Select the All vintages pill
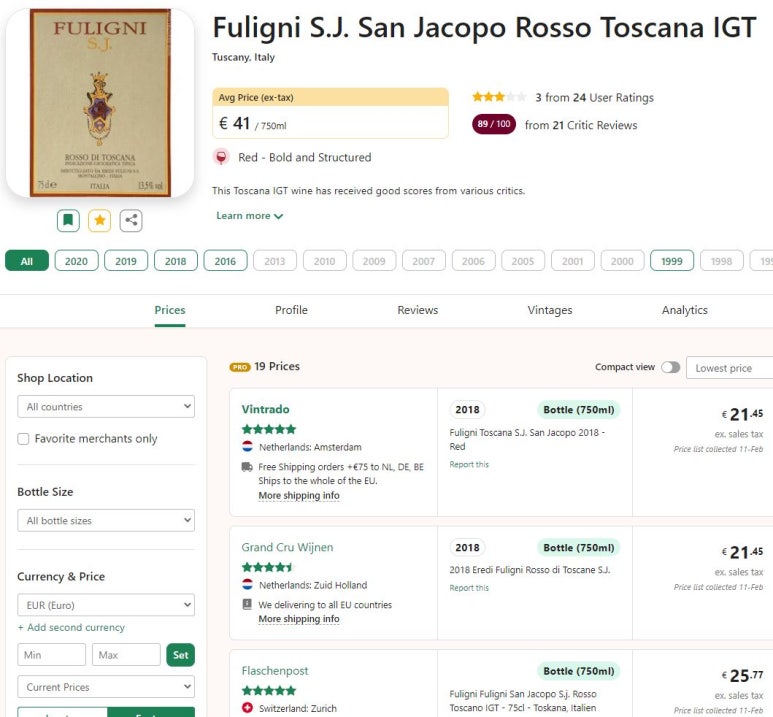The height and width of the screenshot is (717, 773). [x=27, y=261]
